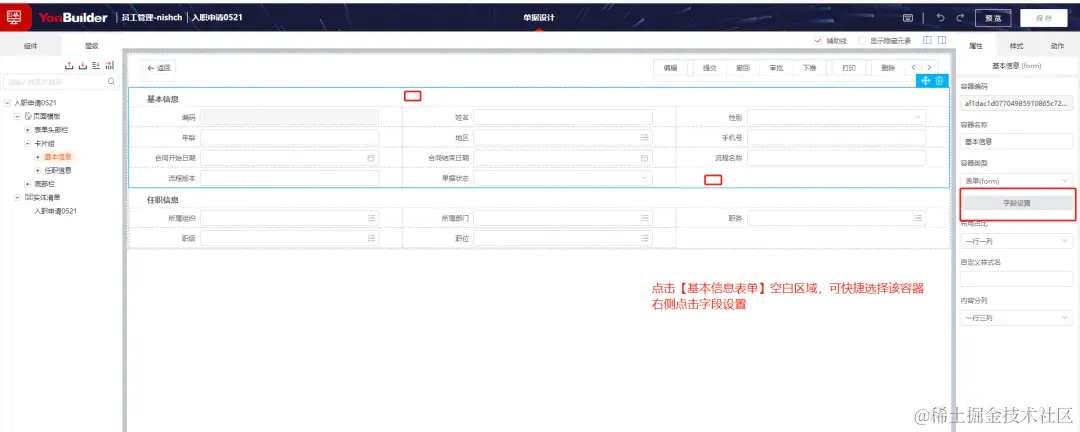Switch to the 动作 actions tab
1080x432 pixels.
click(1057, 46)
